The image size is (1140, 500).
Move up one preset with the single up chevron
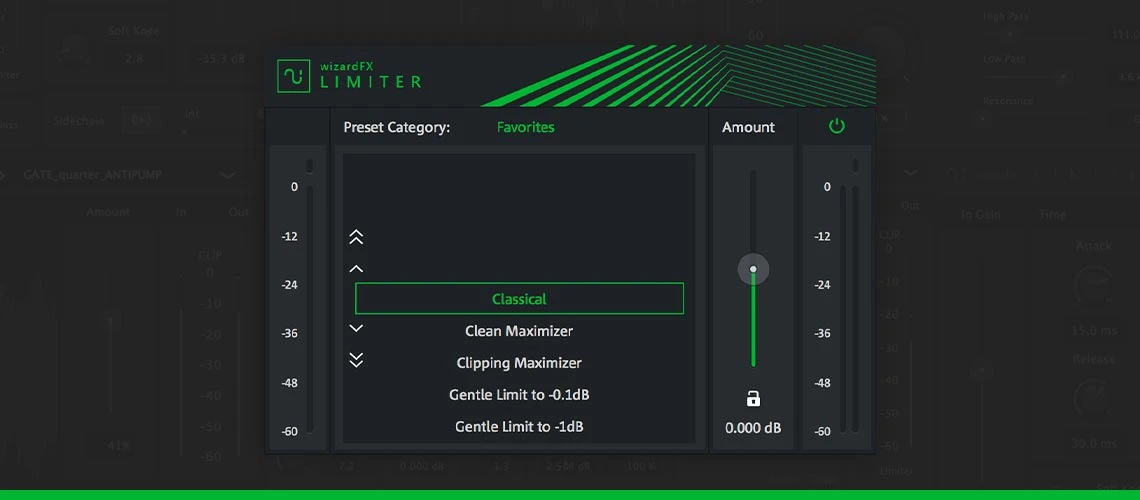(x=356, y=269)
